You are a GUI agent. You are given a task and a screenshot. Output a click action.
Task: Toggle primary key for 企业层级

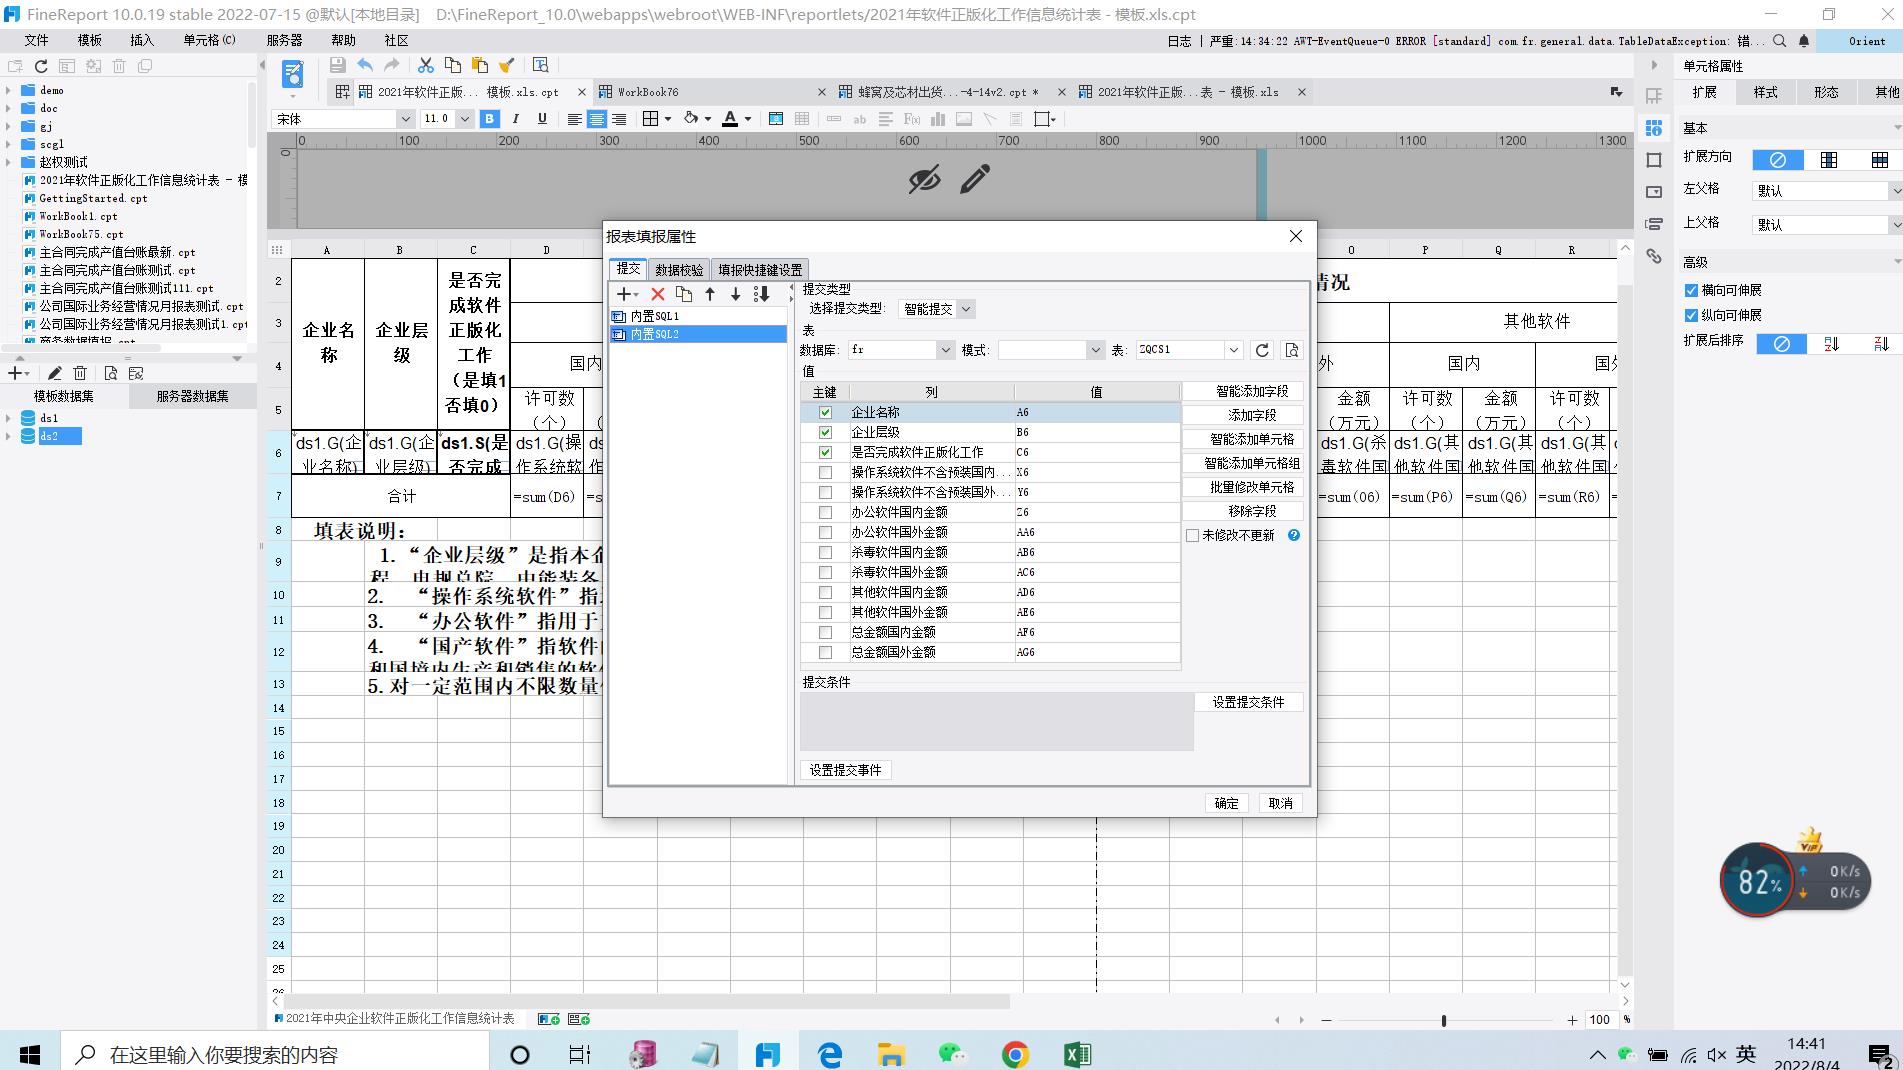[x=825, y=432]
